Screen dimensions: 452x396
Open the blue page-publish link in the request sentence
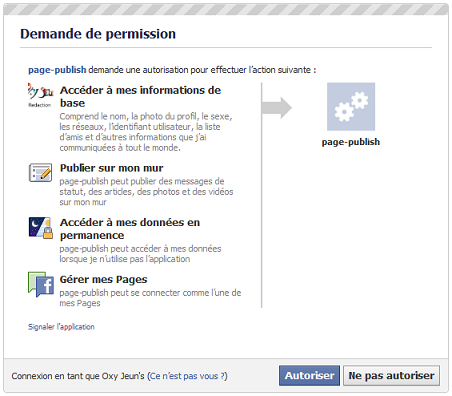point(57,70)
